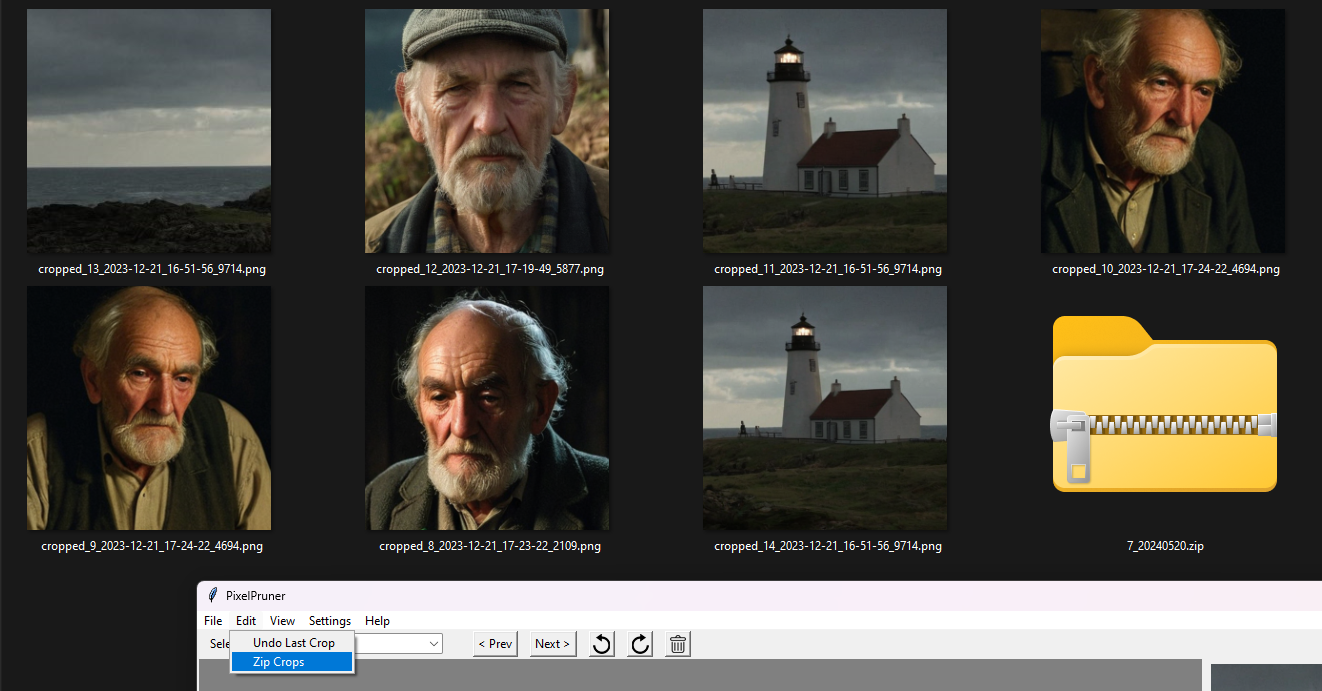
Task: Click the PixelPruner feather title icon
Action: [x=213, y=596]
